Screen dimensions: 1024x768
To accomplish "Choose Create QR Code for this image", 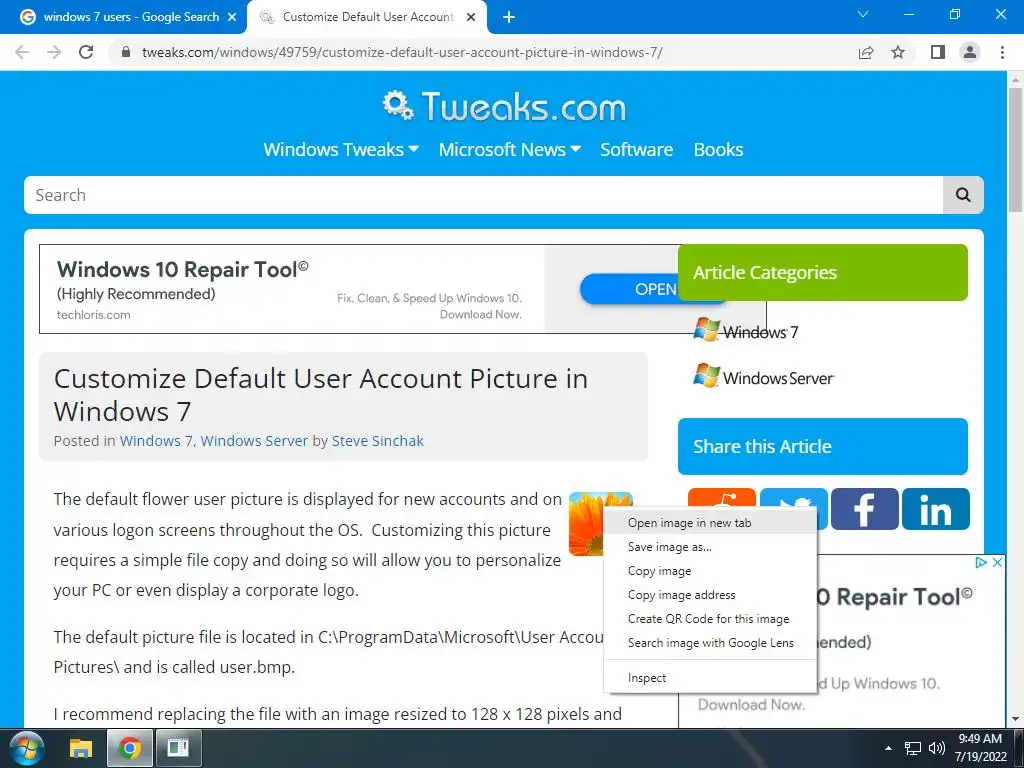I will tap(711, 619).
